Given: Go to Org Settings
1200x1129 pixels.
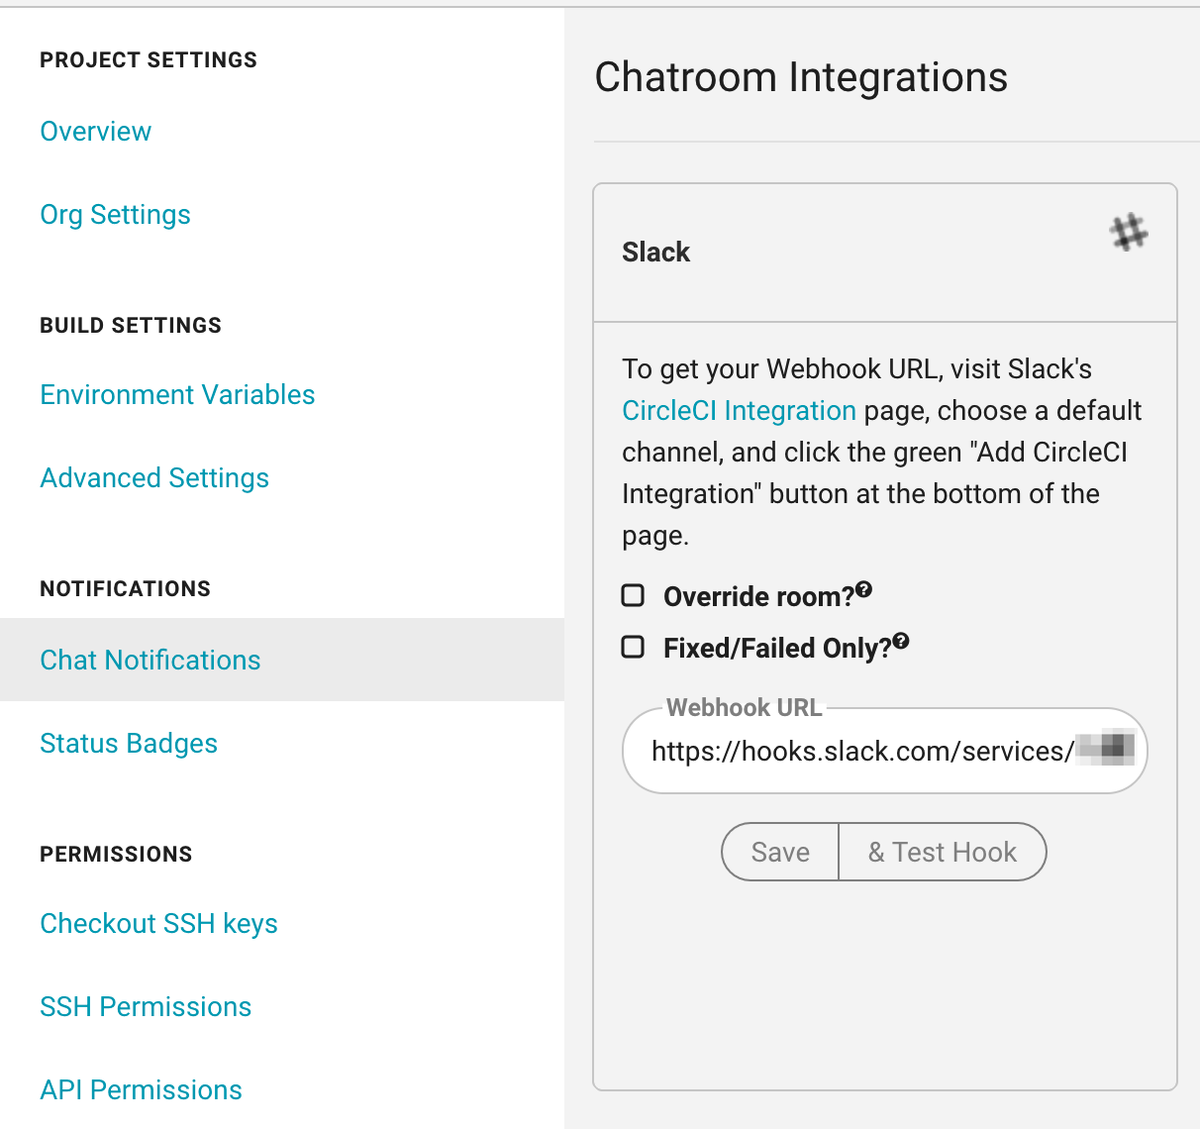Looking at the screenshot, I should (115, 215).
